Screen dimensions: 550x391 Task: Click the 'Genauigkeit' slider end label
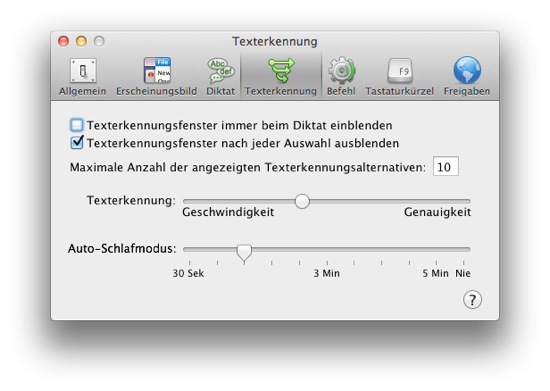click(437, 213)
